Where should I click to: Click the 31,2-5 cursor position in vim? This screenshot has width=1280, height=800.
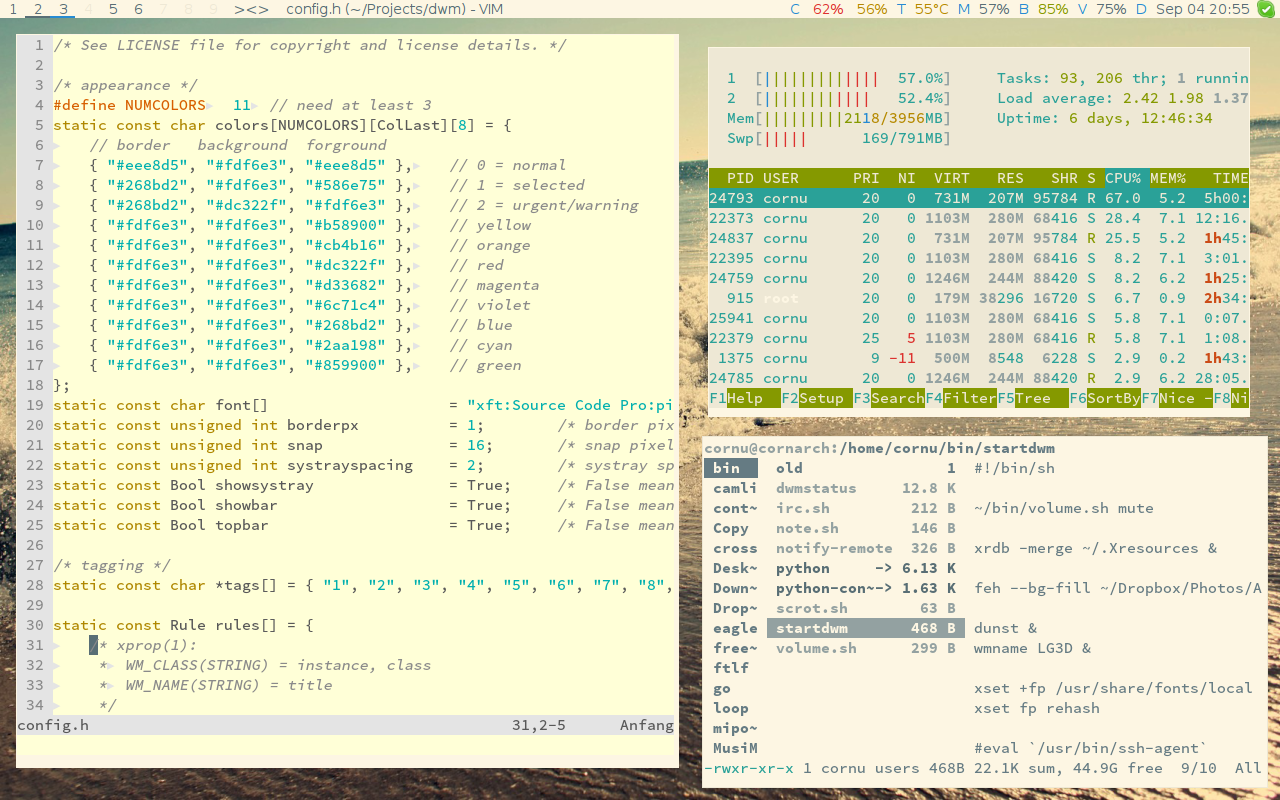[539, 725]
